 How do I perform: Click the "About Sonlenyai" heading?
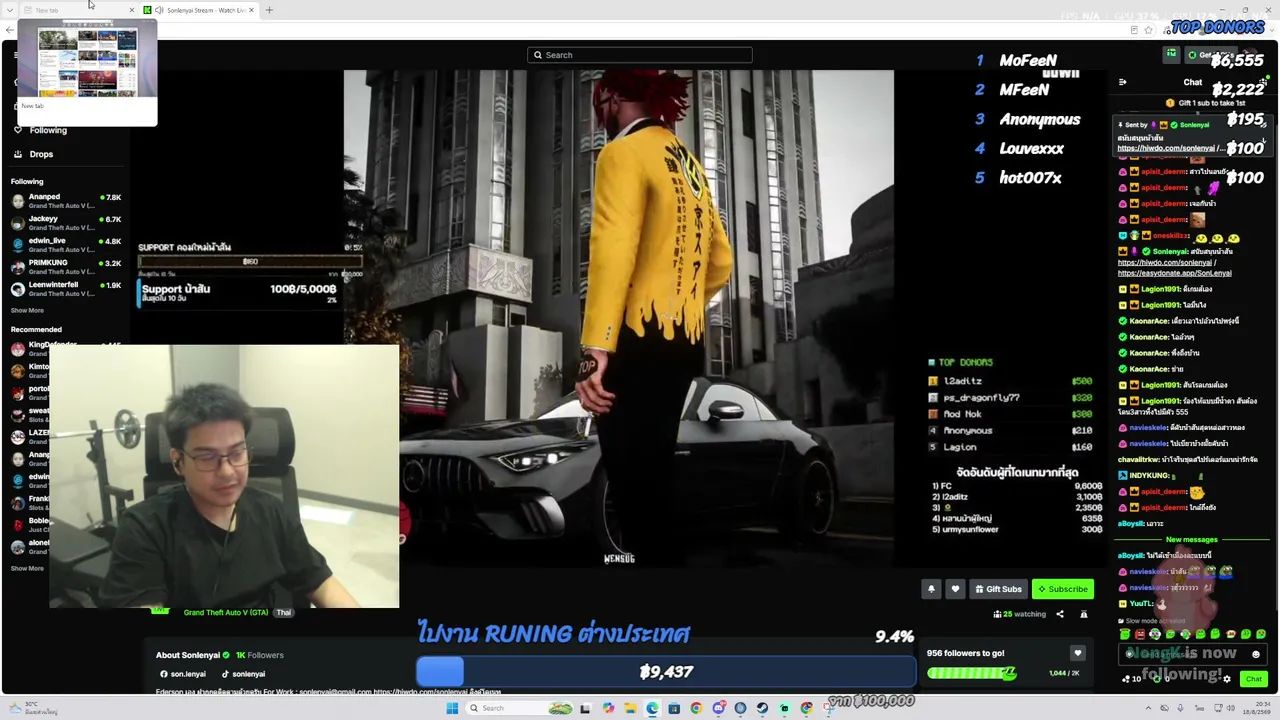(187, 655)
